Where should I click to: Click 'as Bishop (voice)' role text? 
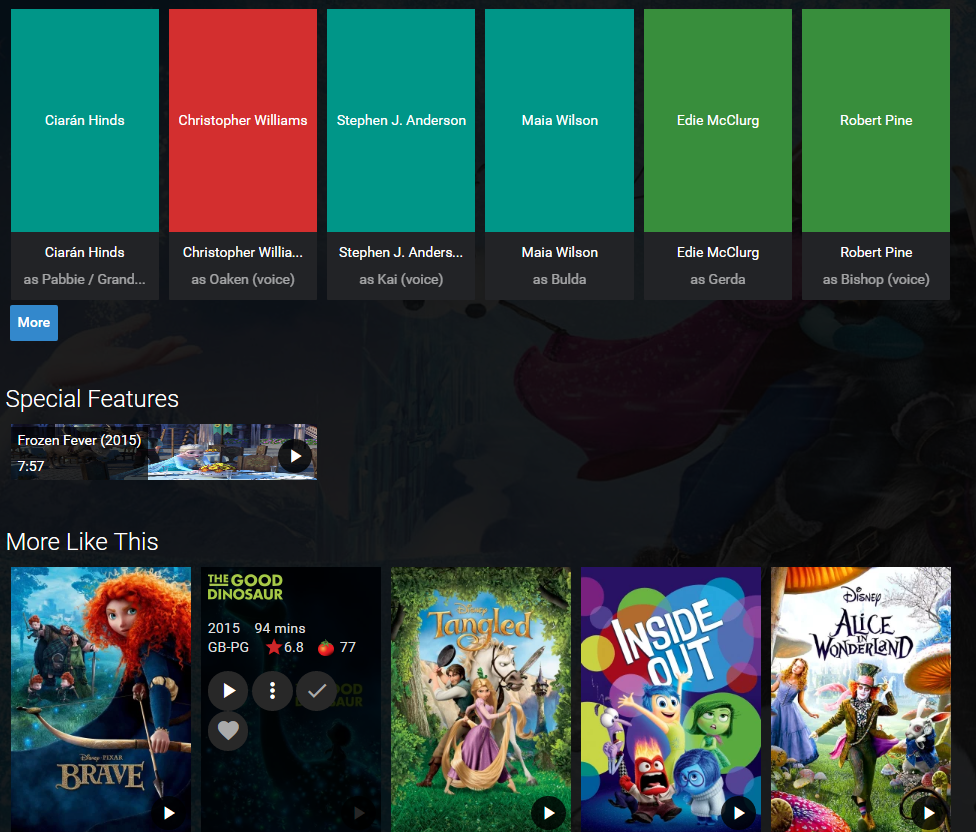(876, 279)
